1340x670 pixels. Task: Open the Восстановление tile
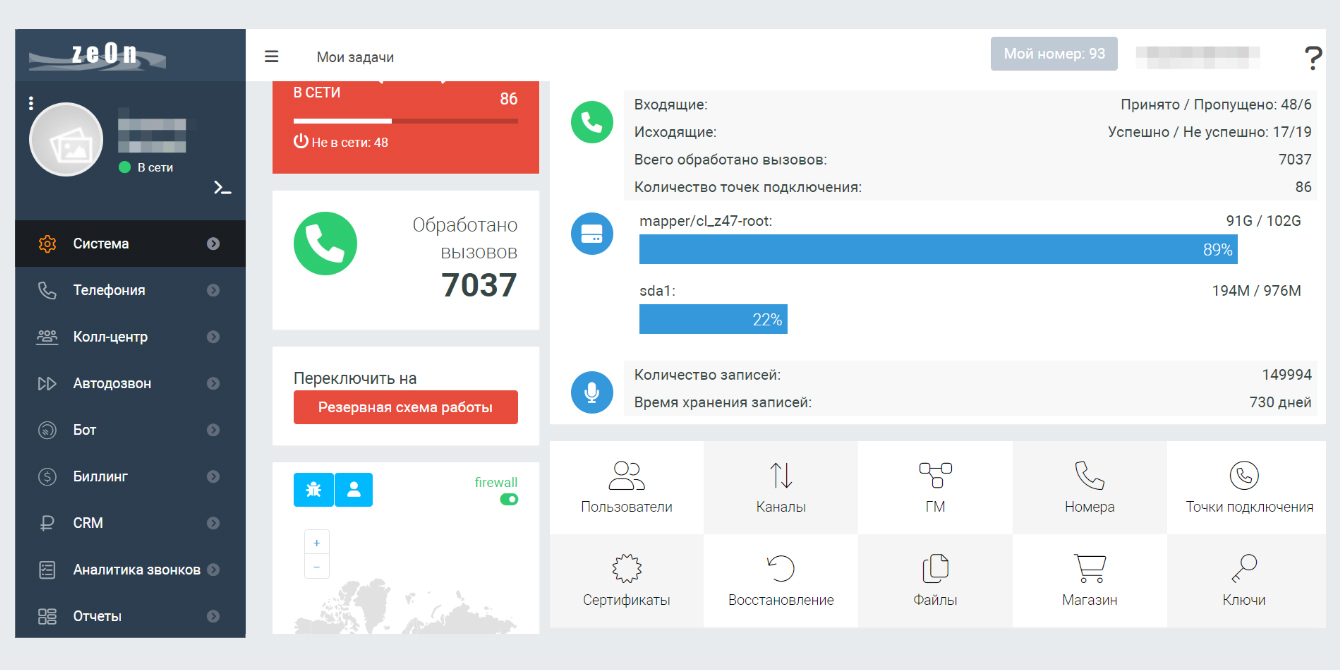781,581
